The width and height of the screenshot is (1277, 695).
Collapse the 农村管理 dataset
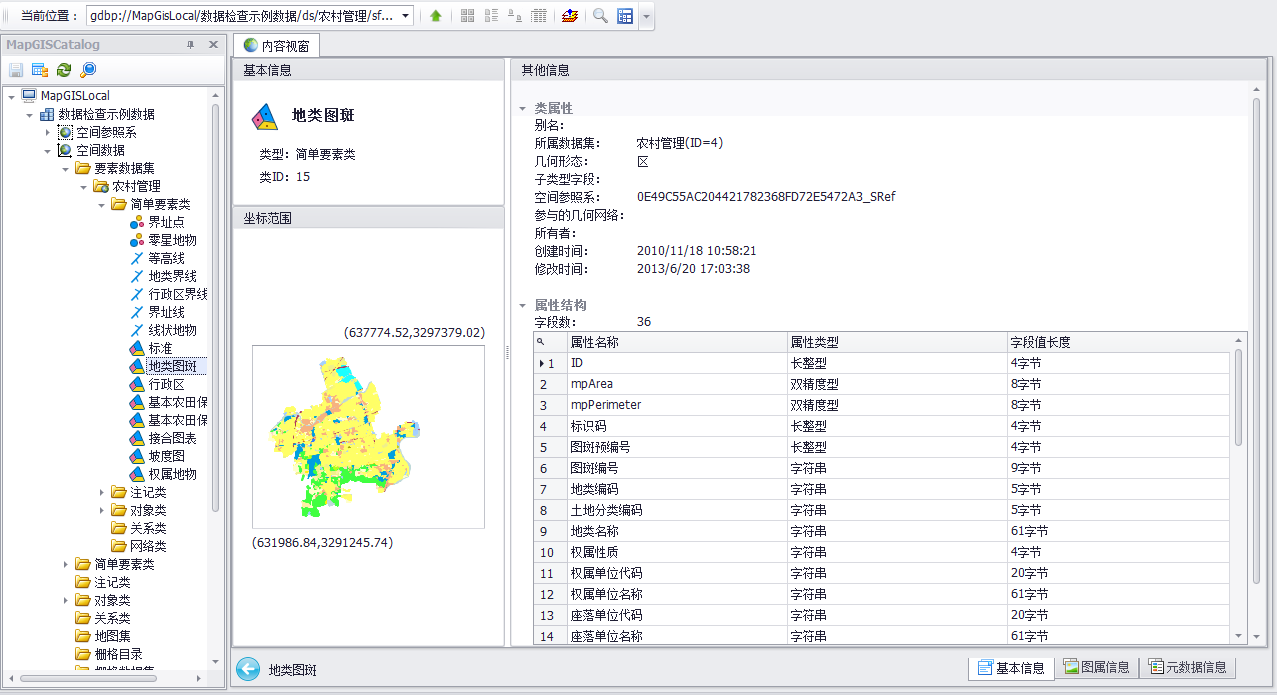click(83, 186)
